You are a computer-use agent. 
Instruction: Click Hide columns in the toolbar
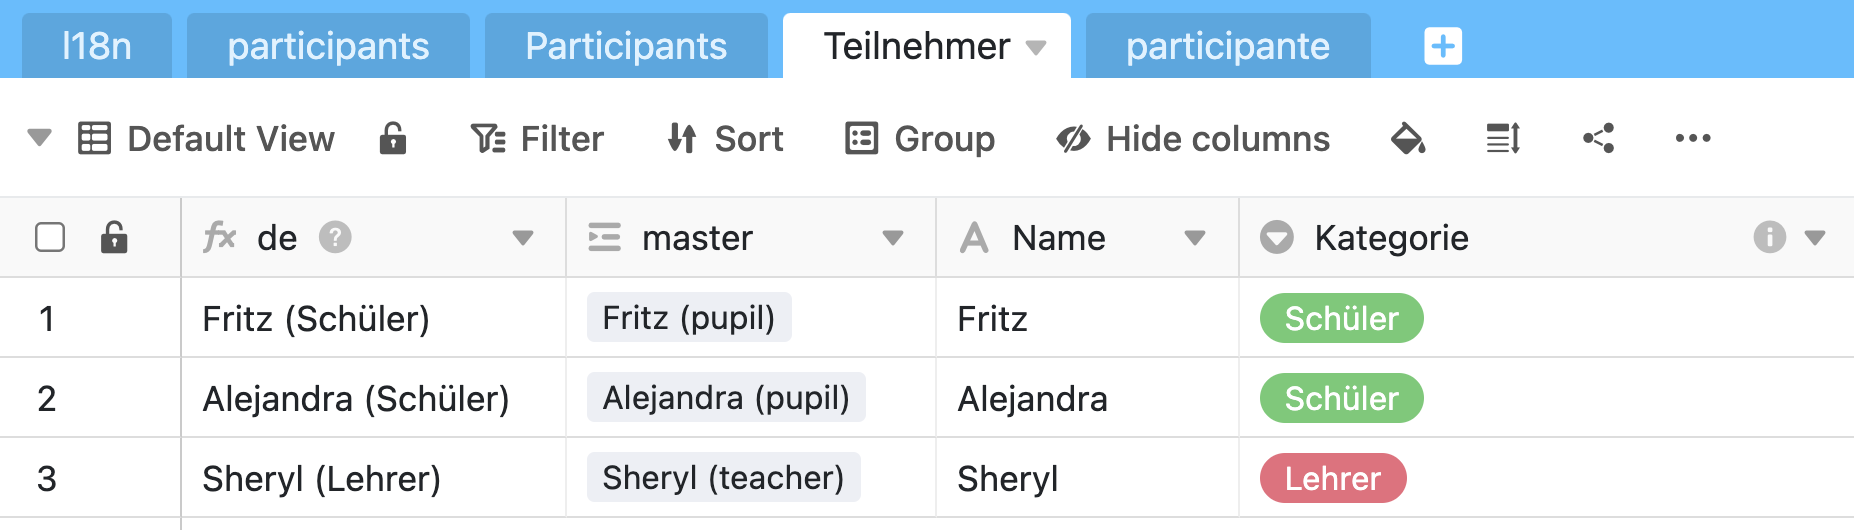pos(1193,139)
